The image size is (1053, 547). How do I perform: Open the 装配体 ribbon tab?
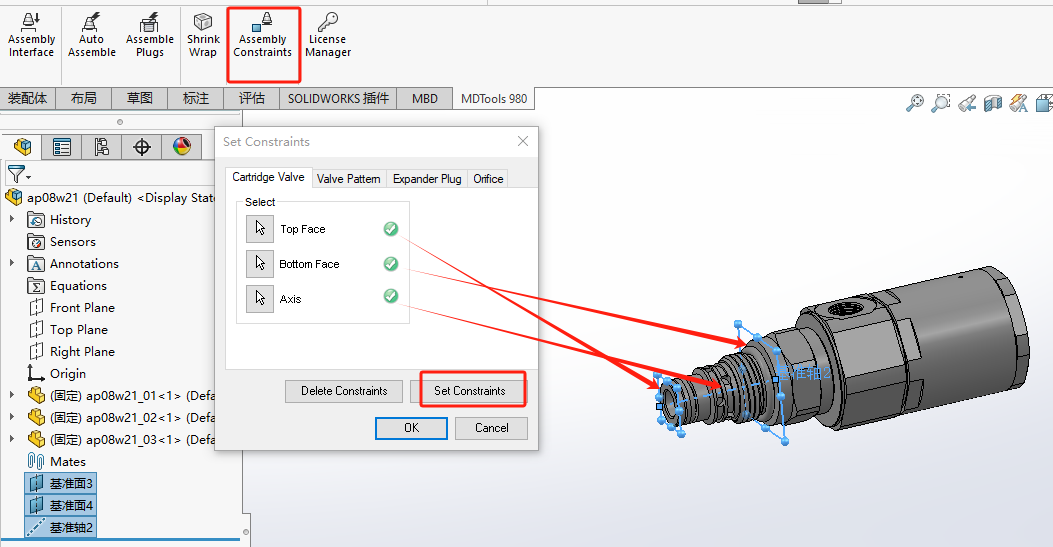28,98
